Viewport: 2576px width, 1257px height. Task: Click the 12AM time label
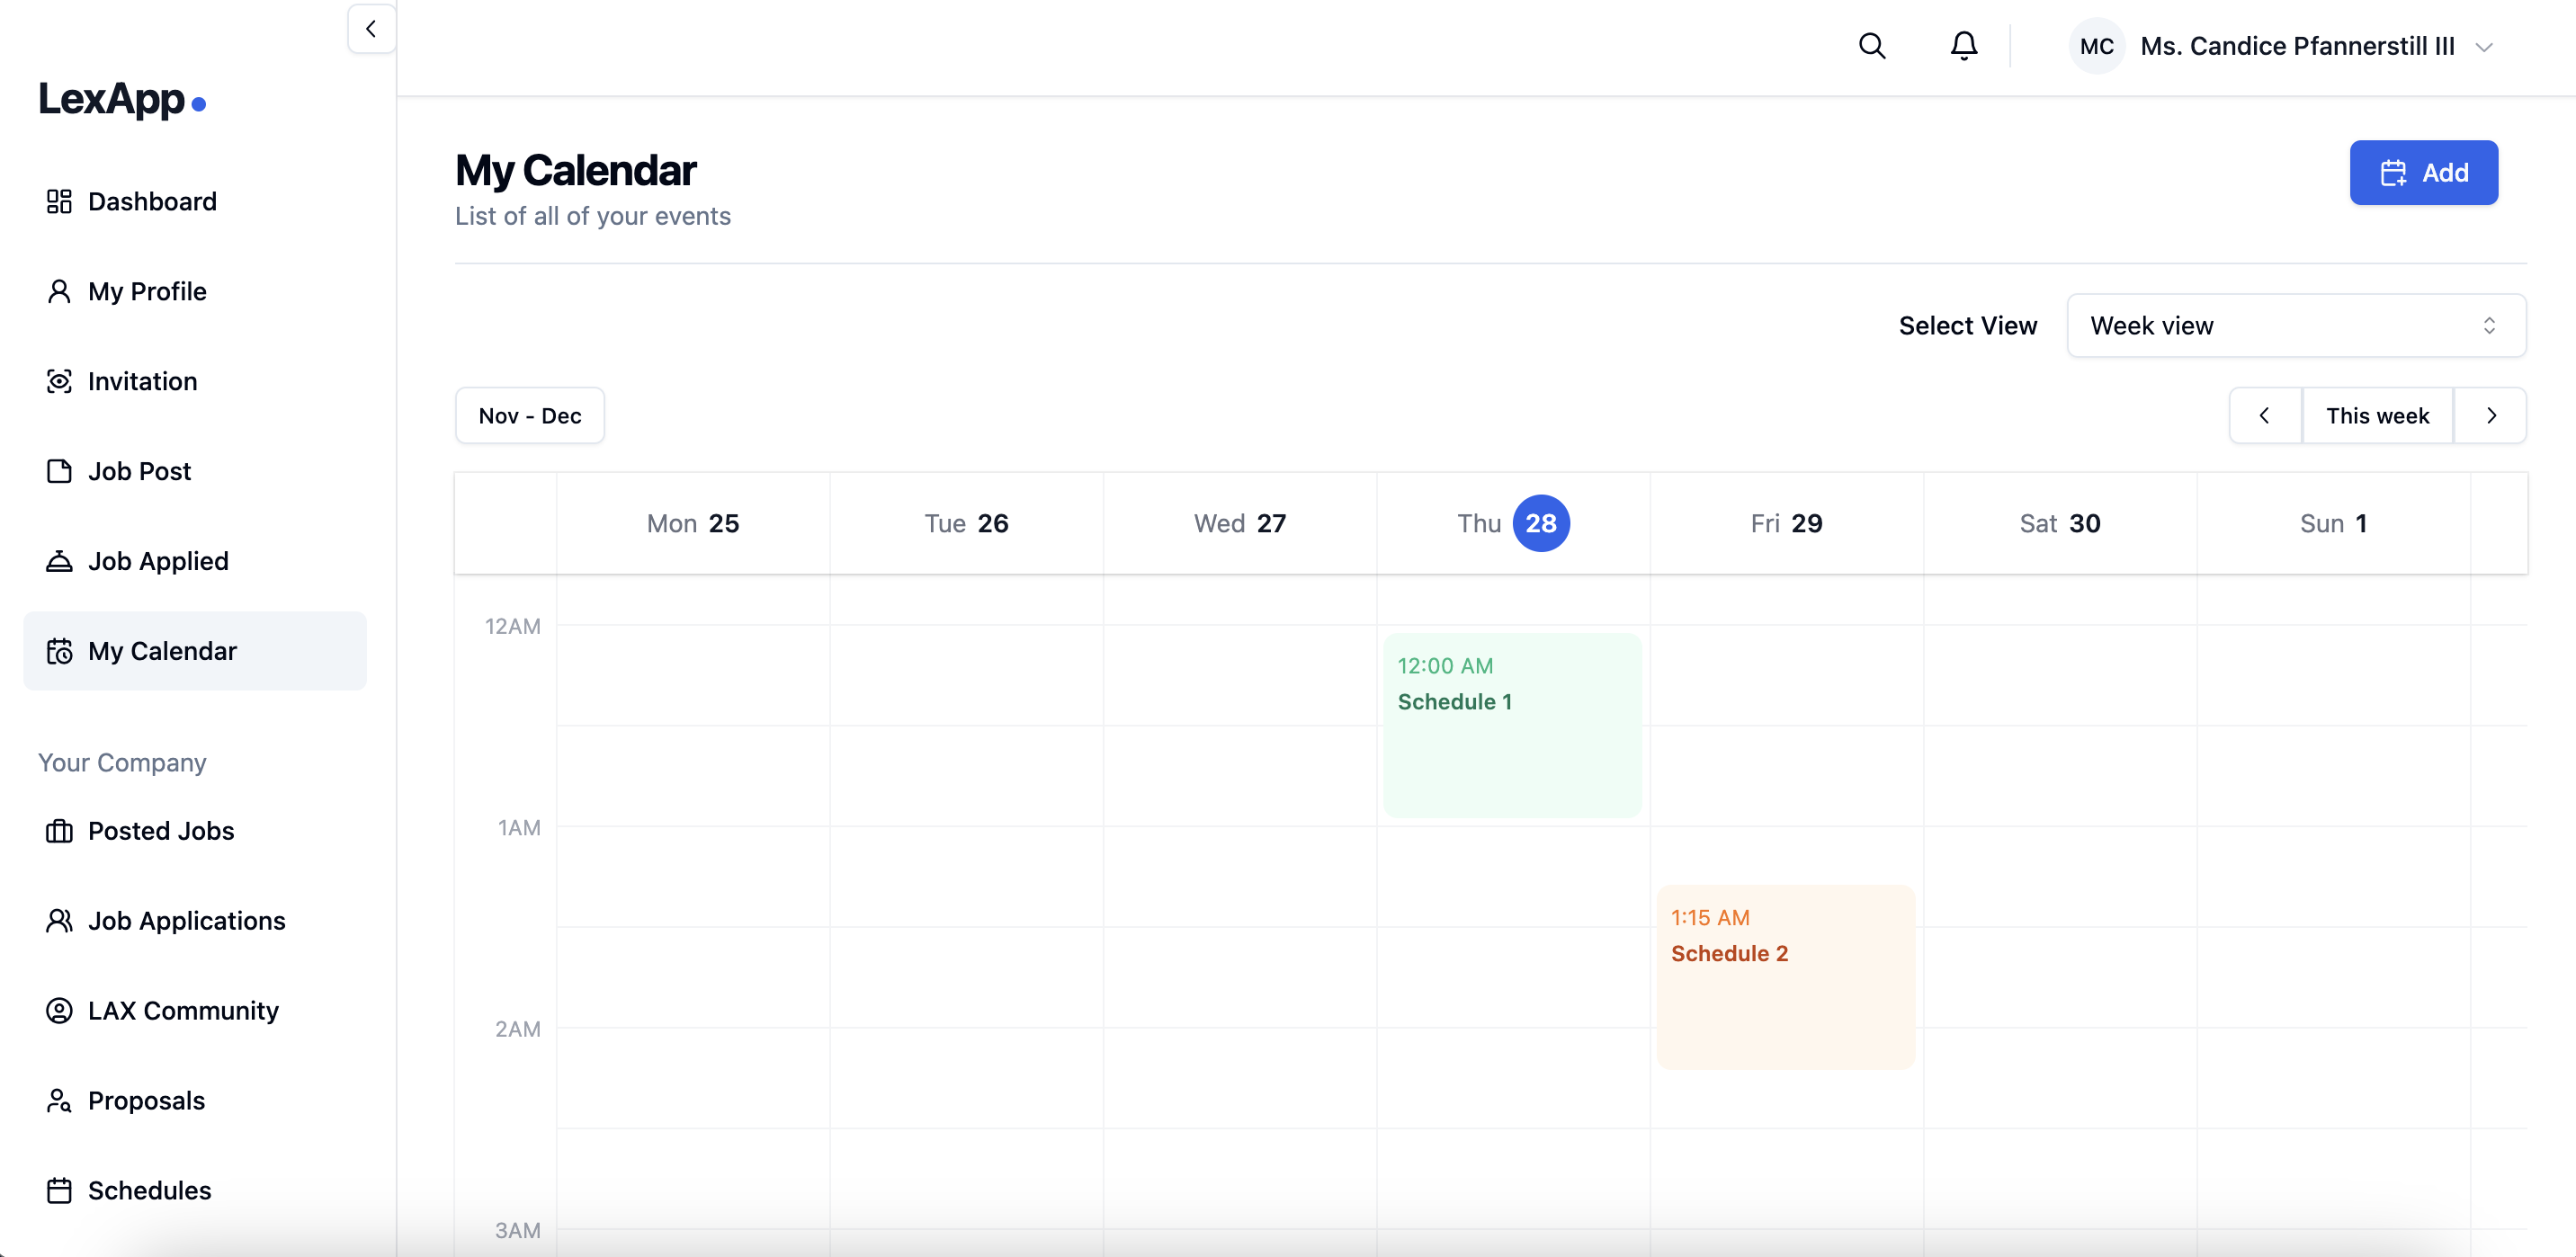point(512,626)
